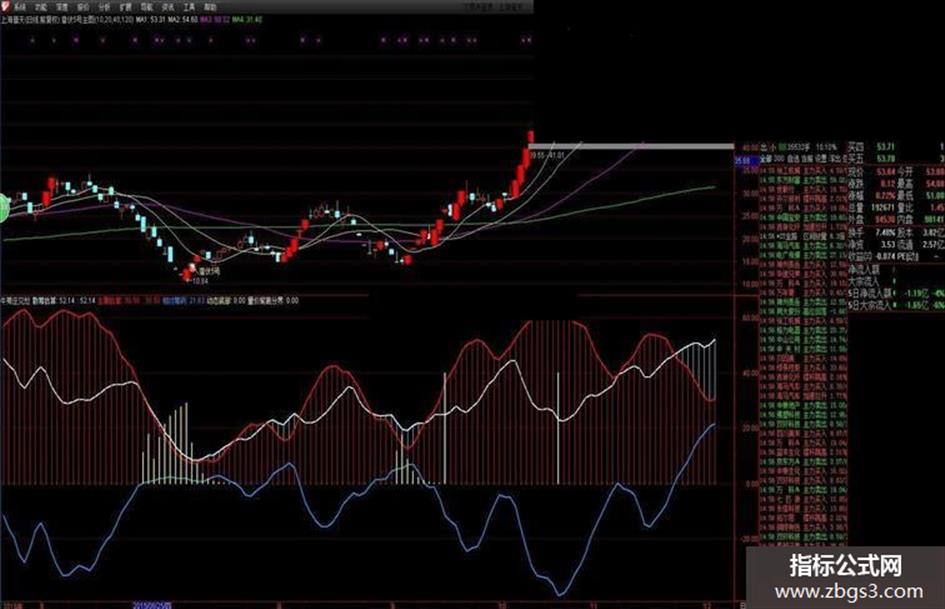Click the MA1 53.31 moving average label
Screen dimensions: 945x609
click(151, 20)
